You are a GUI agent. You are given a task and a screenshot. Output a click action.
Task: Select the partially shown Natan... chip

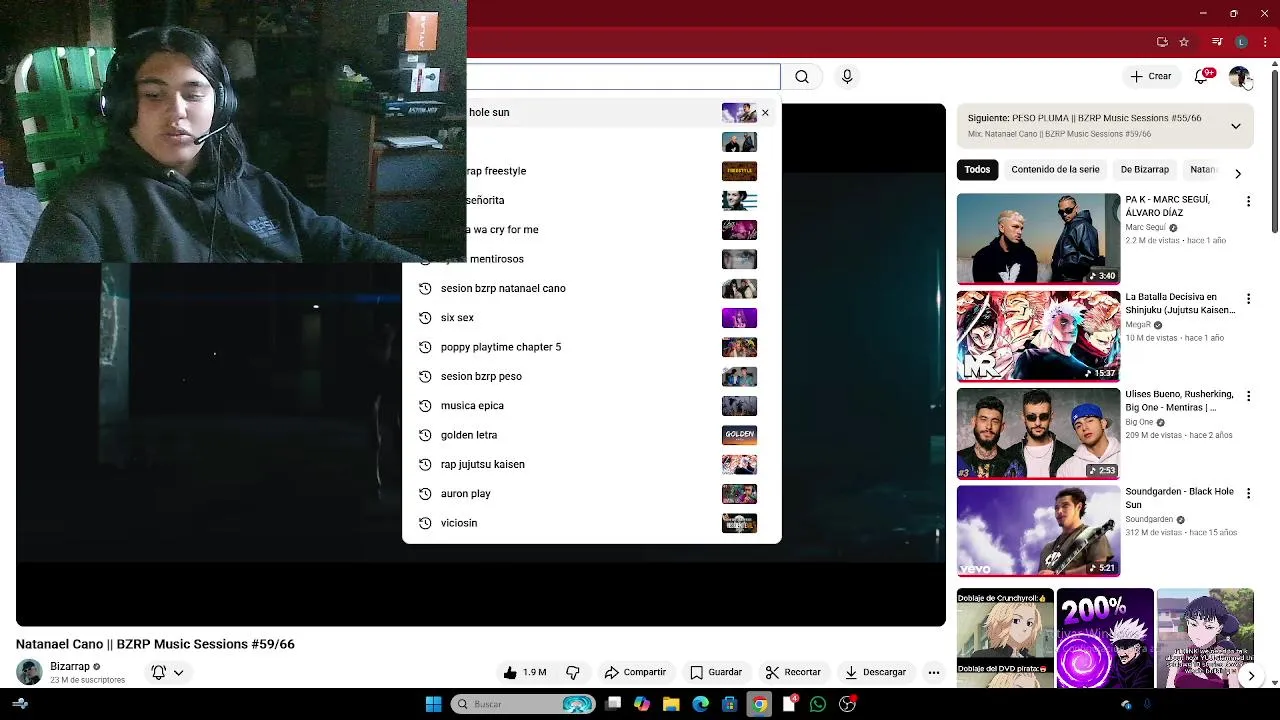pos(1203,170)
